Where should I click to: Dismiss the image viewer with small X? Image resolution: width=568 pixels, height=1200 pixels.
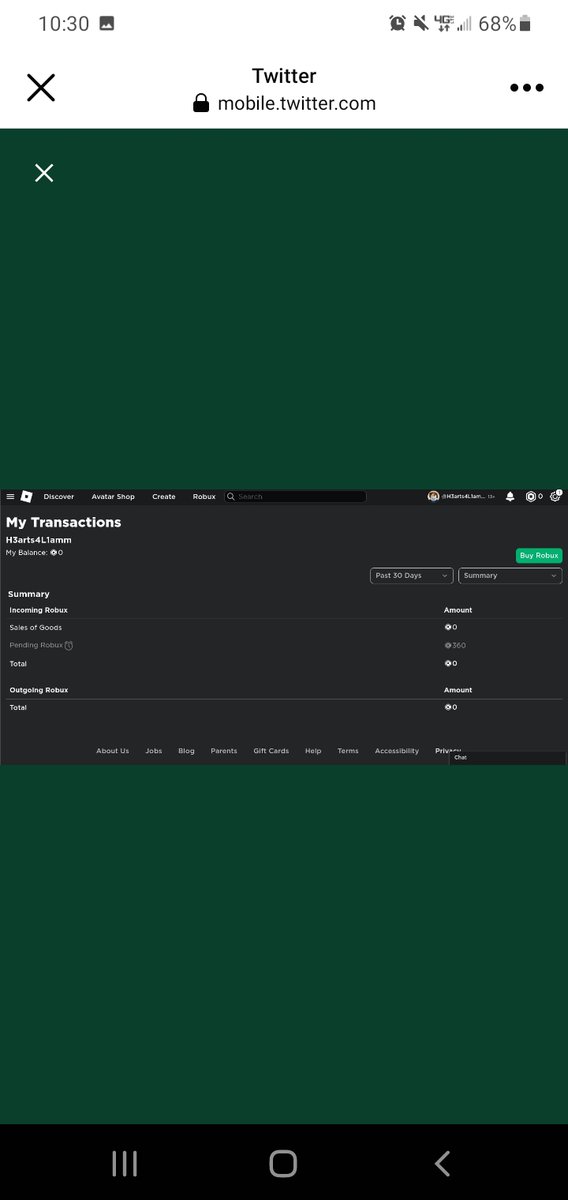[44, 173]
